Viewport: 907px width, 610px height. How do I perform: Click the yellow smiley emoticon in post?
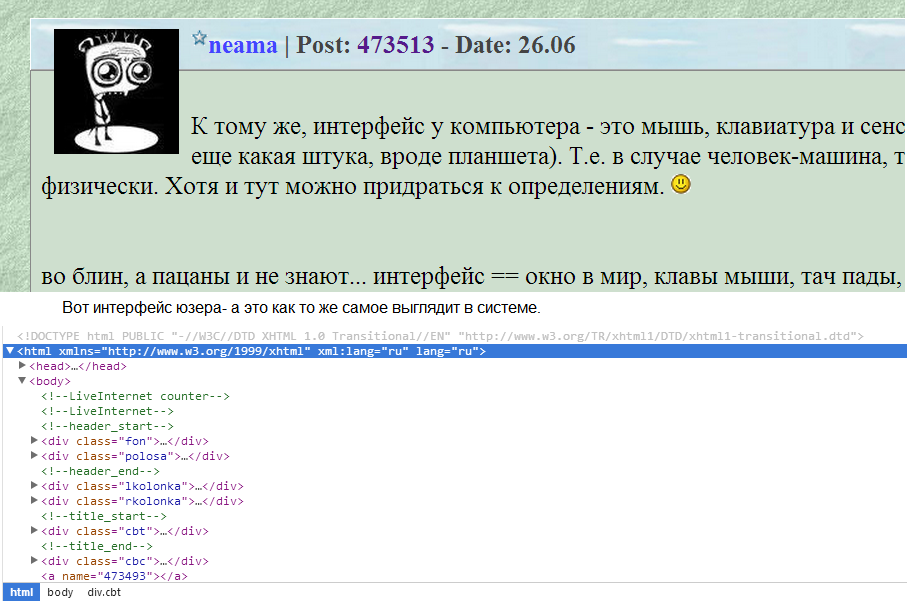click(x=681, y=184)
